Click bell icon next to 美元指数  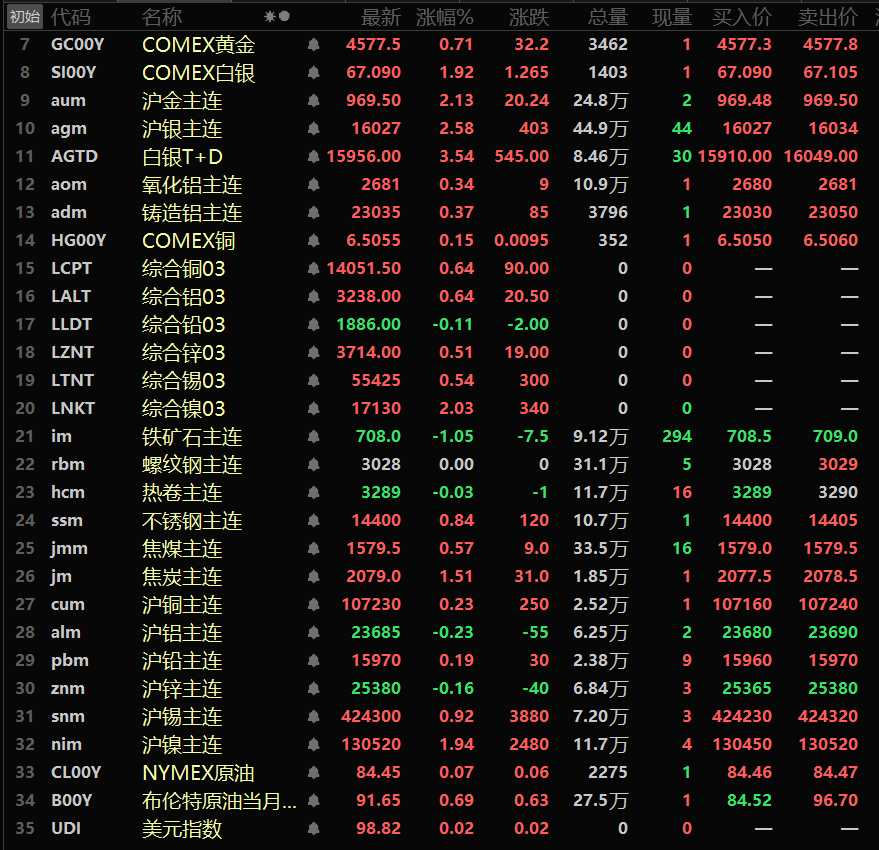click(313, 829)
